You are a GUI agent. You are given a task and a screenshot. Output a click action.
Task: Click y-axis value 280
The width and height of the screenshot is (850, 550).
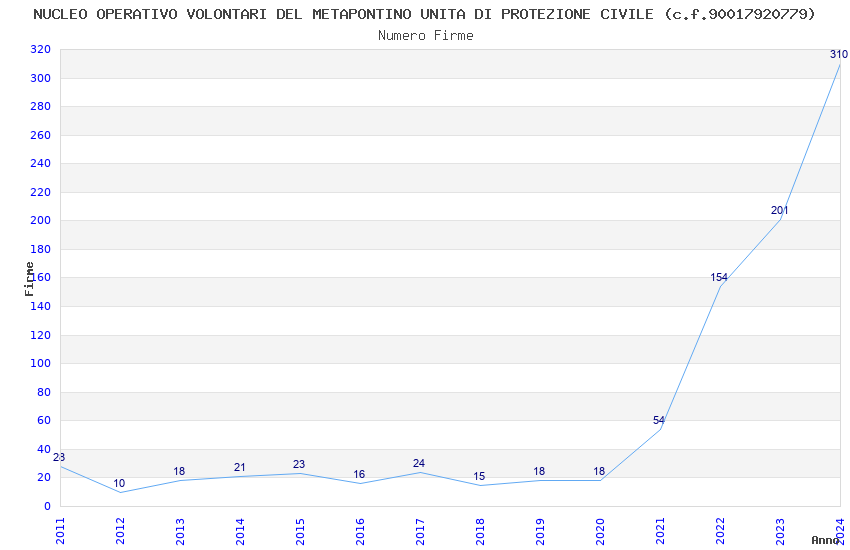coord(41,106)
